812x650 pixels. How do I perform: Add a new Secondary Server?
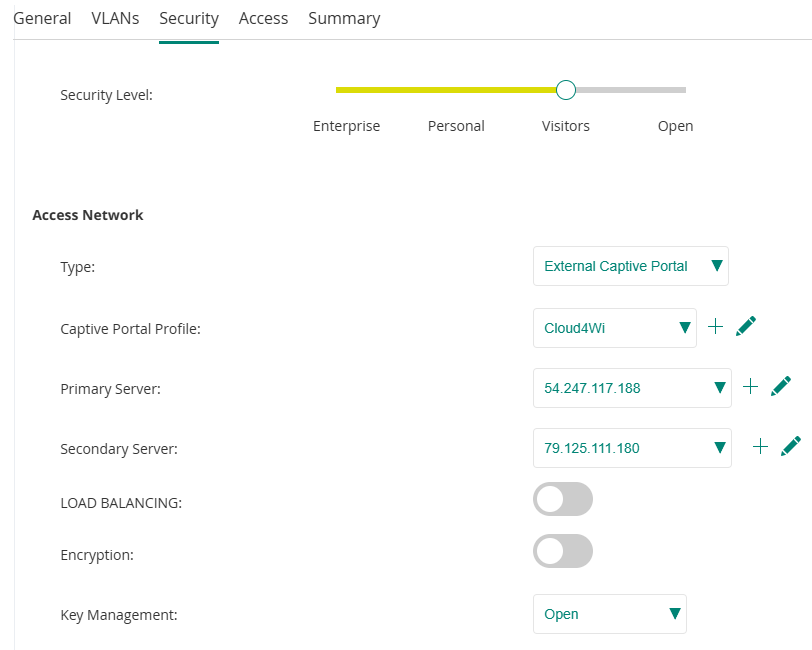point(760,447)
